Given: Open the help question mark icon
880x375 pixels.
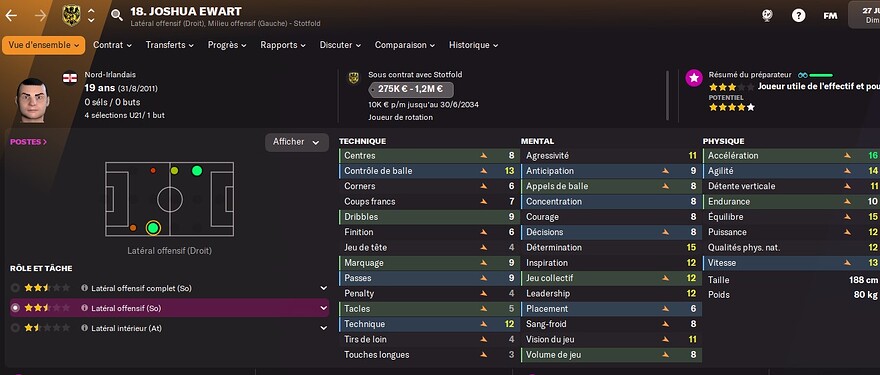Looking at the screenshot, I should 798,15.
